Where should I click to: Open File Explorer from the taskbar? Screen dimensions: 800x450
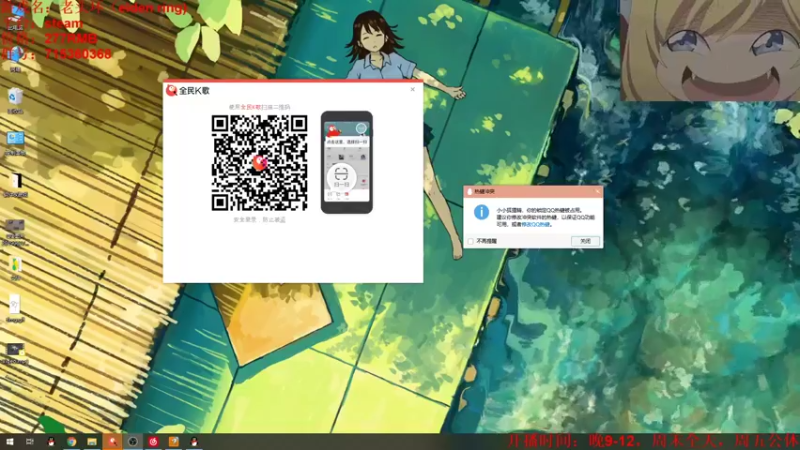click(92, 442)
